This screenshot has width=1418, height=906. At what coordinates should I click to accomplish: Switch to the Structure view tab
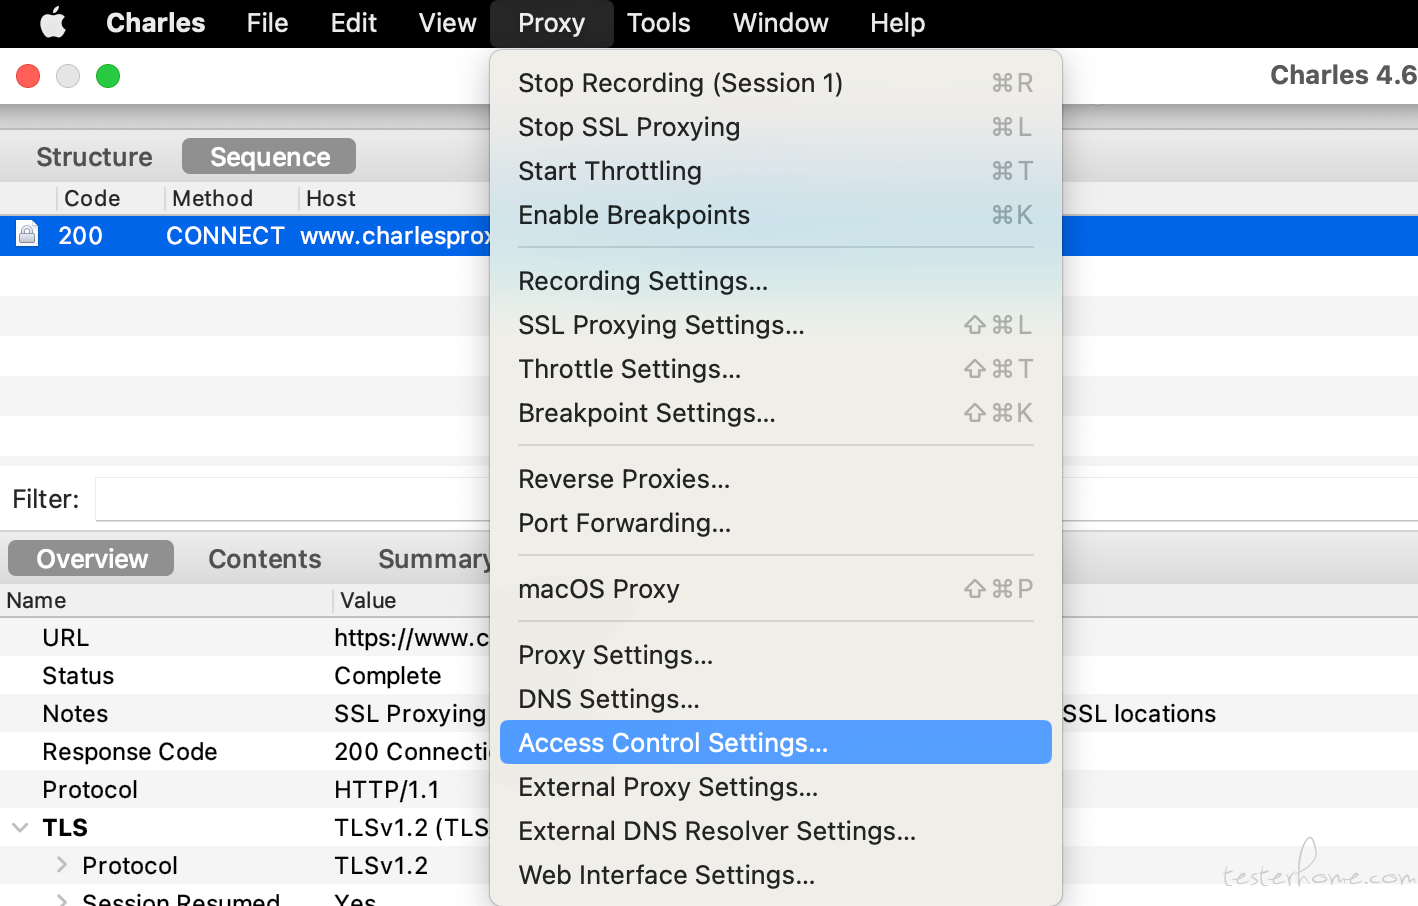(x=94, y=157)
